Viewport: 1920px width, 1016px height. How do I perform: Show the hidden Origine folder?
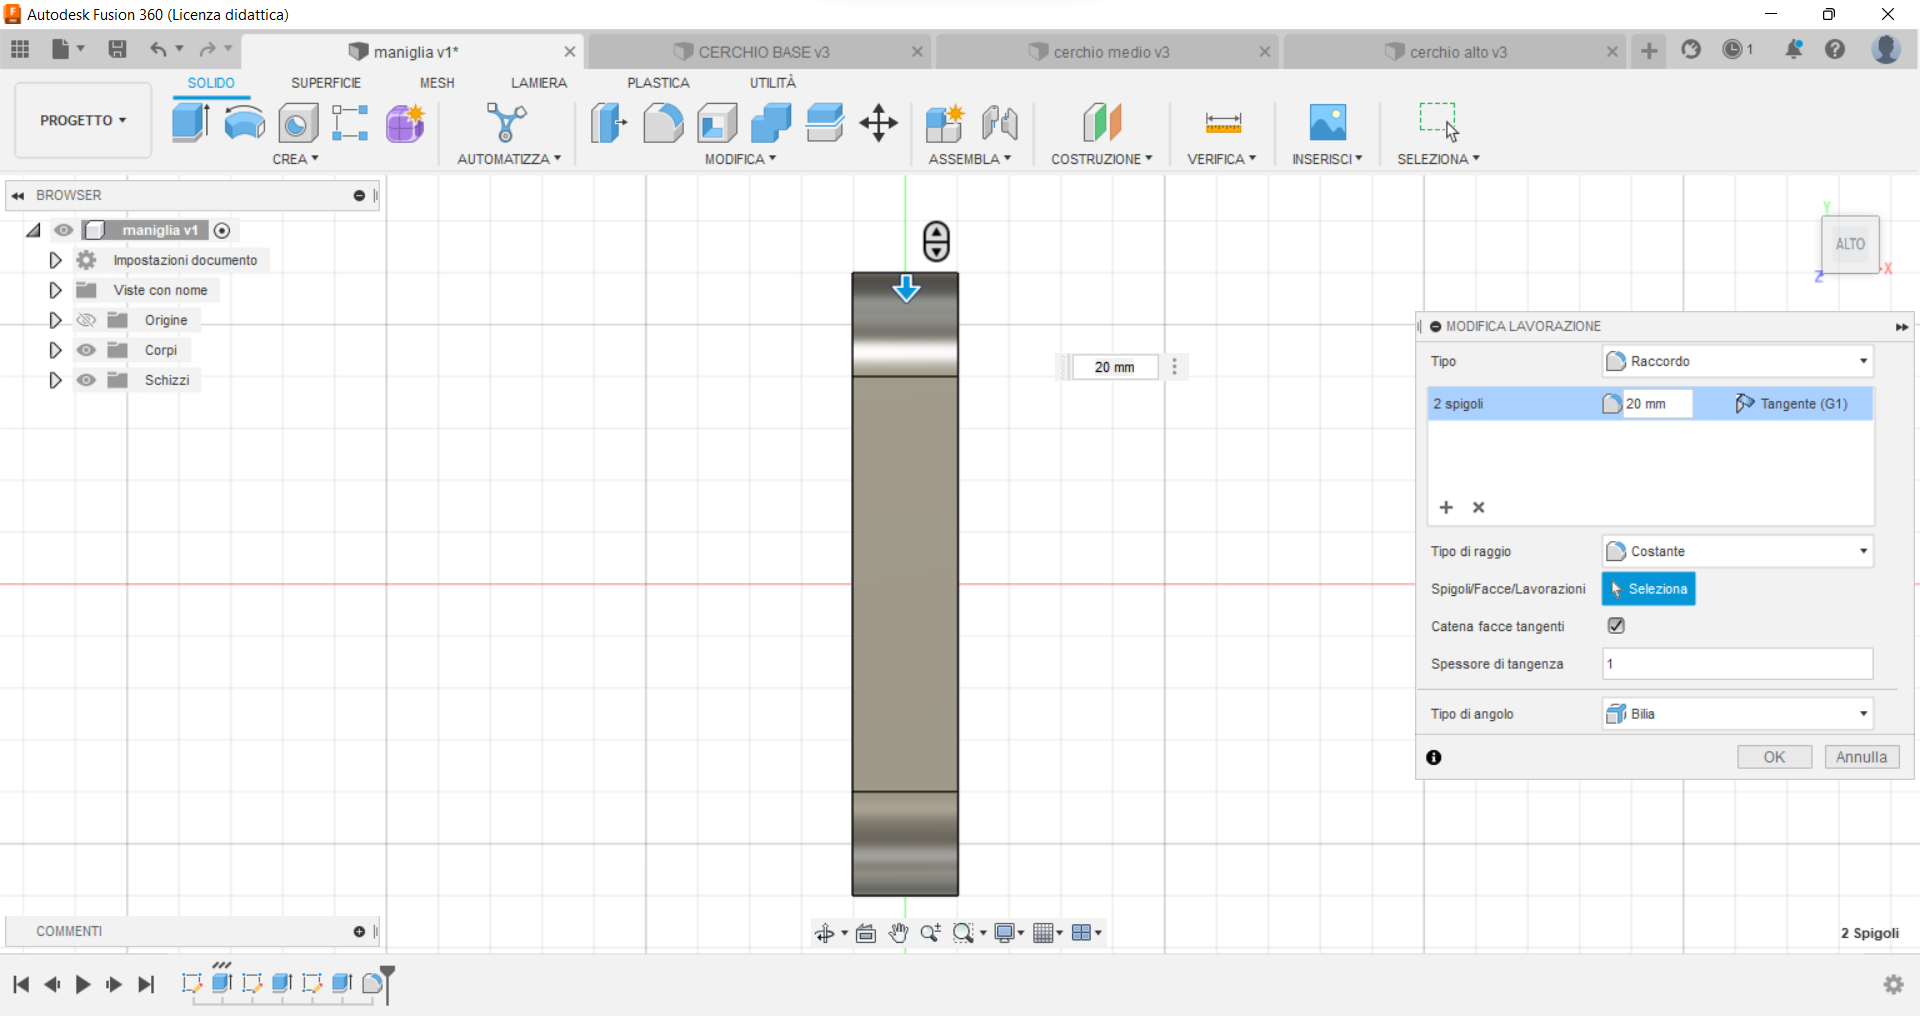tap(87, 320)
